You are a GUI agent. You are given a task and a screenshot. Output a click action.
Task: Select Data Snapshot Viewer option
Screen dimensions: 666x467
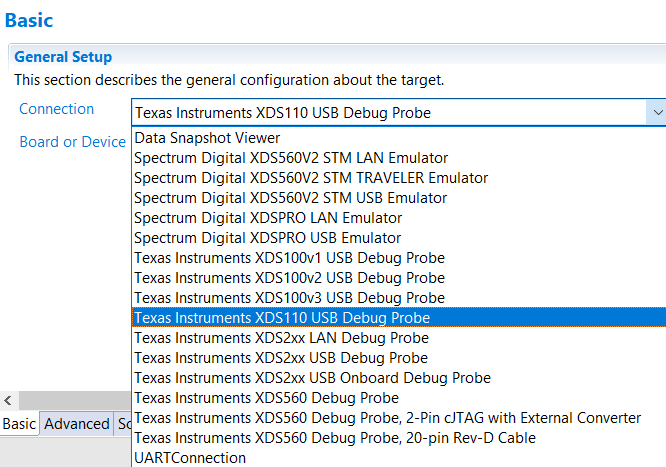tap(207, 138)
